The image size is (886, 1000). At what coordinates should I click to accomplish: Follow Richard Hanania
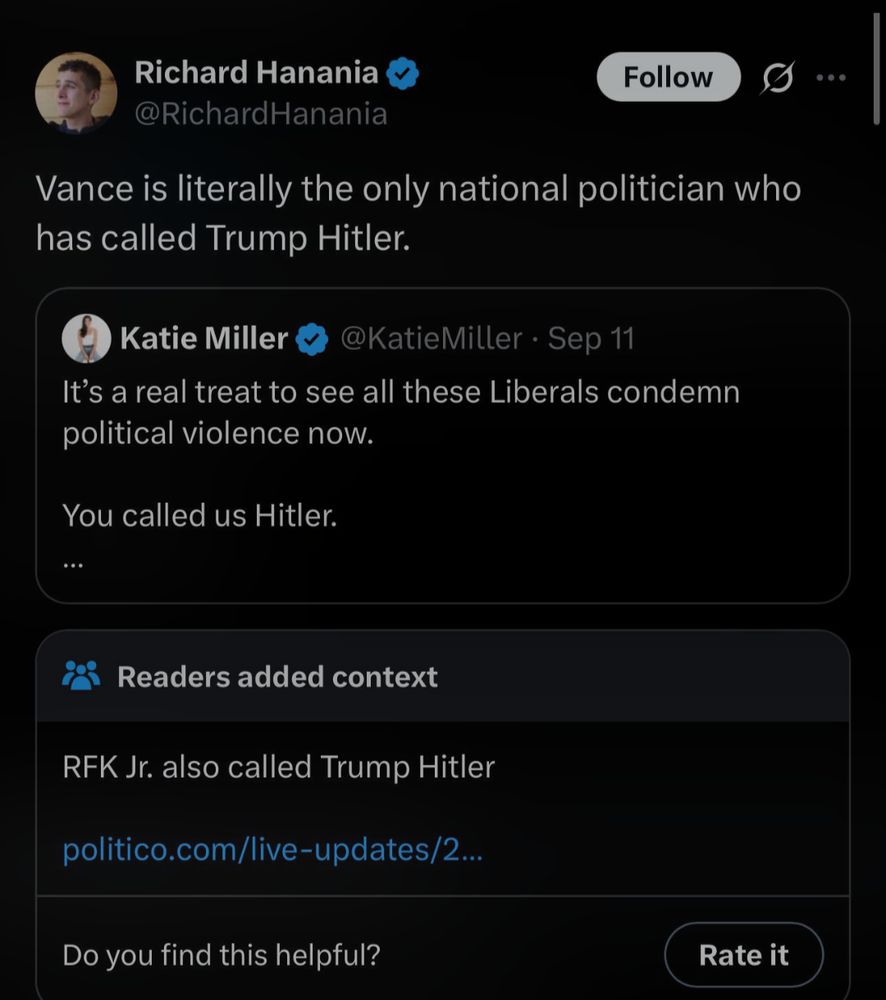point(668,78)
